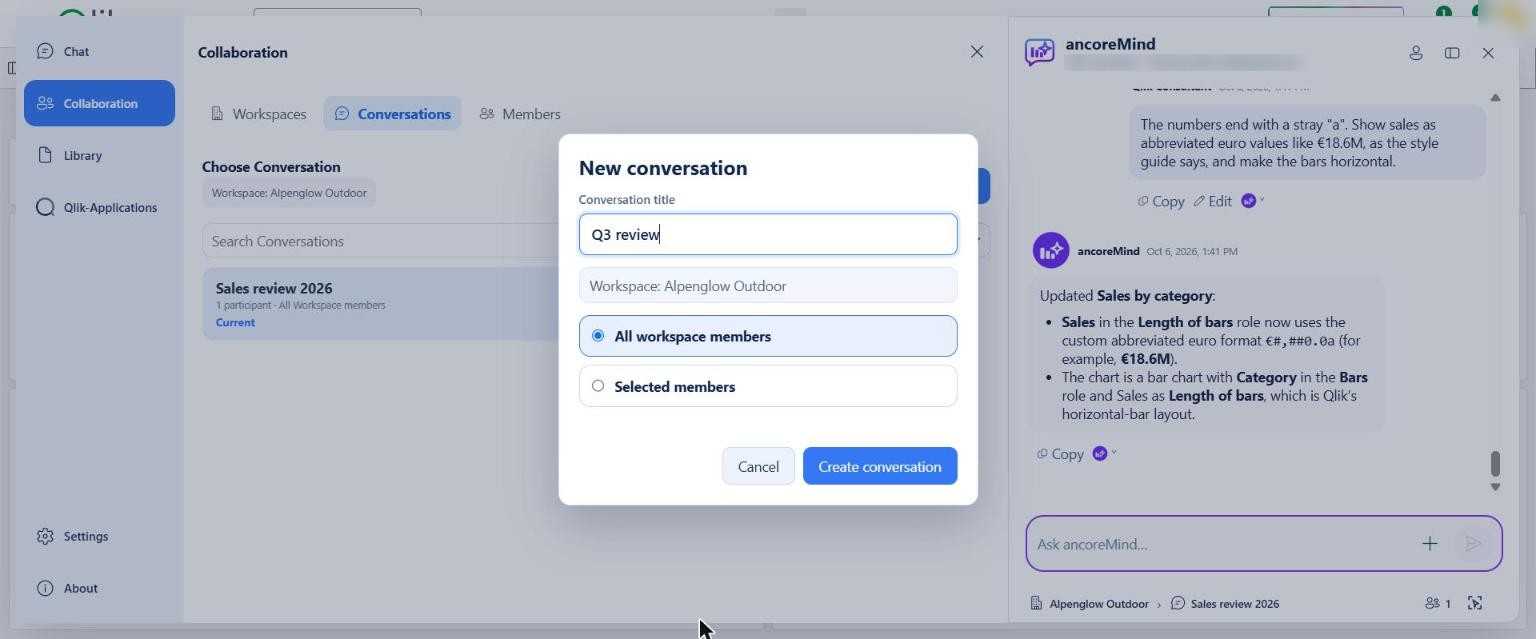The image size is (1536, 639).
Task: Switch to the Workspaces tab
Action: [259, 114]
